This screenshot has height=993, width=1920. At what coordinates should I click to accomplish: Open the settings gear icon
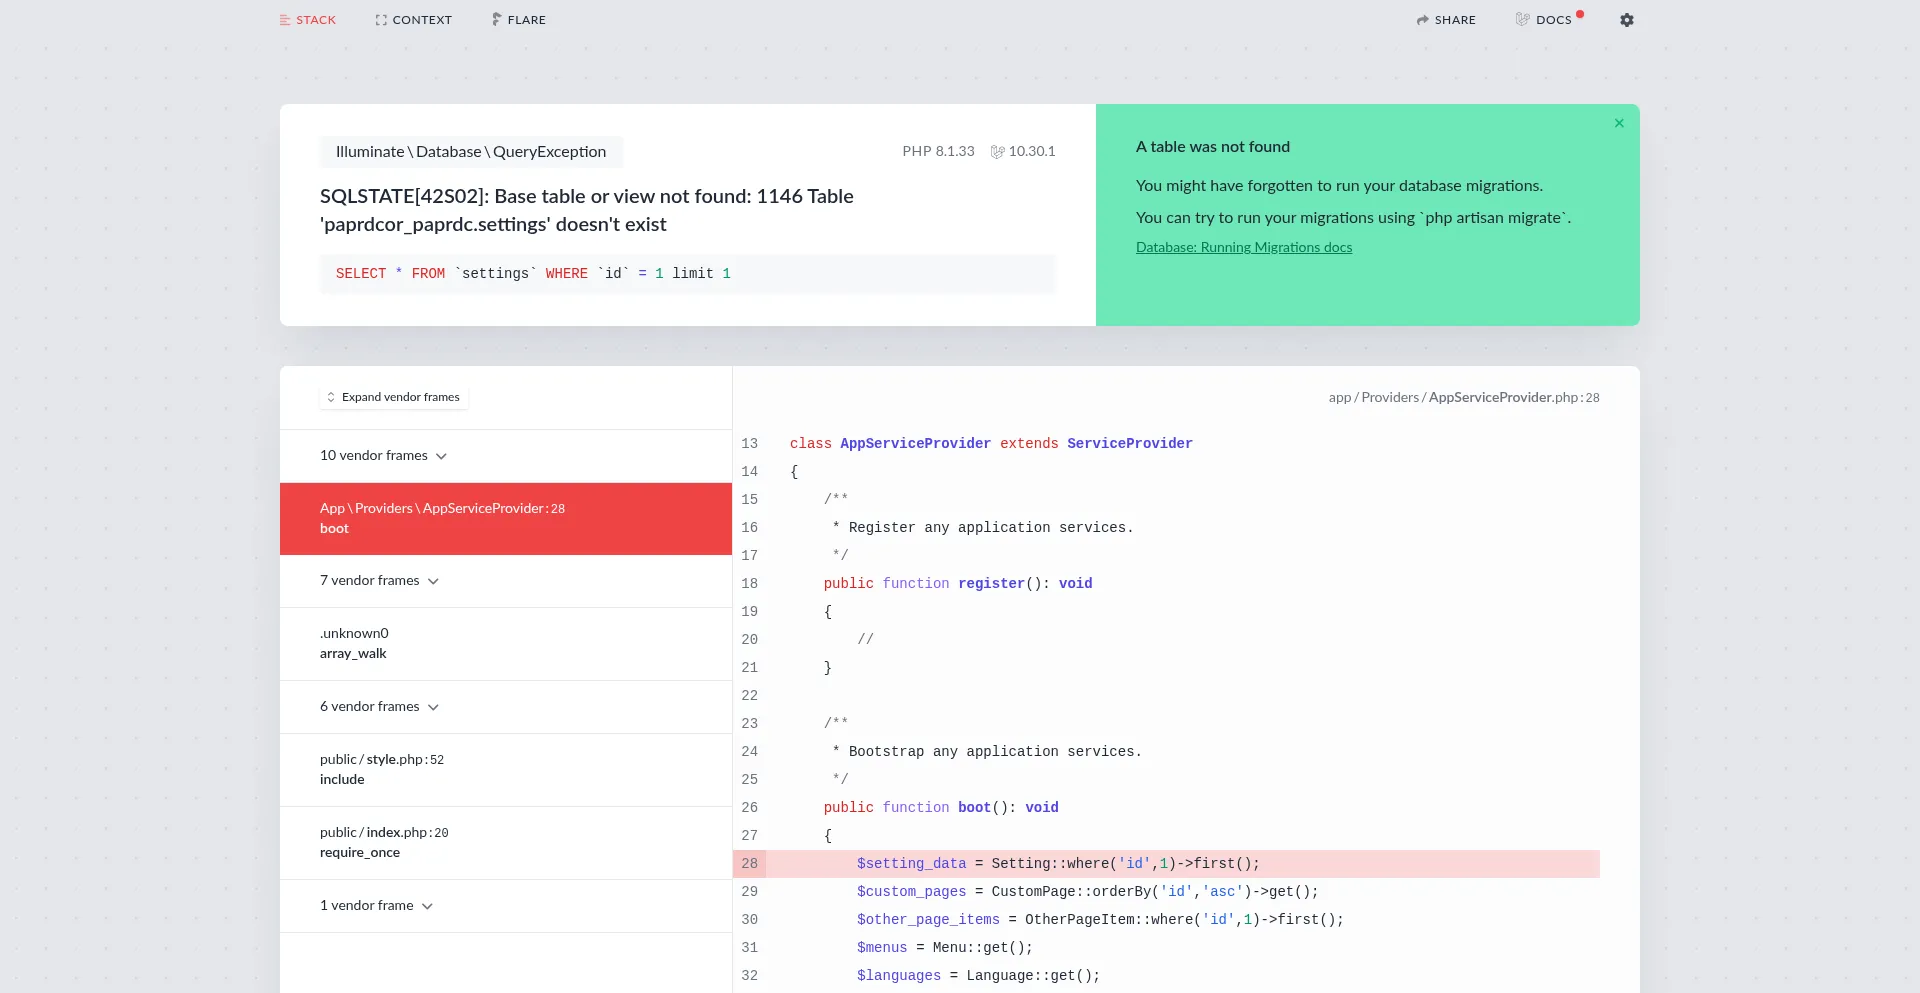[1626, 20]
